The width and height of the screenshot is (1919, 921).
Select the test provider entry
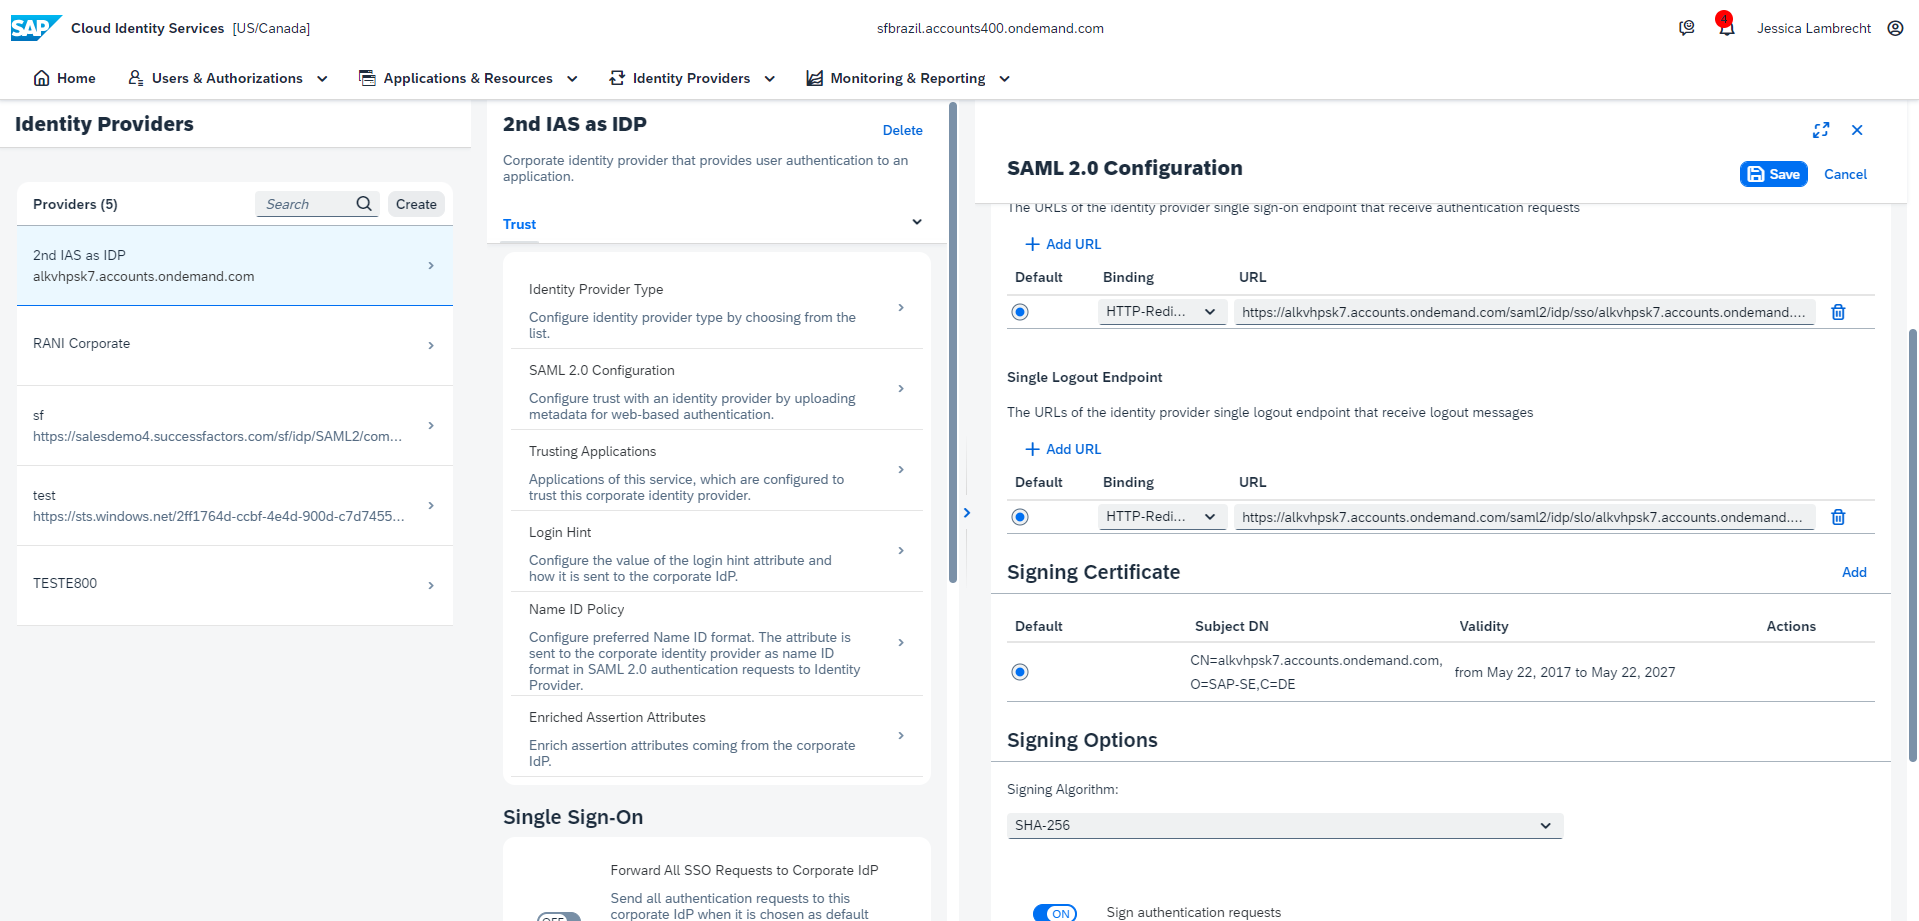(x=235, y=505)
